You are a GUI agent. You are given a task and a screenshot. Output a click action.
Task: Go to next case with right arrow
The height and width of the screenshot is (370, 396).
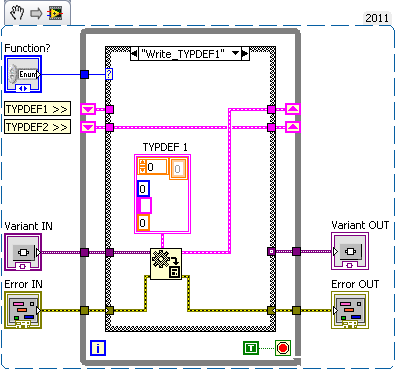(x=245, y=53)
